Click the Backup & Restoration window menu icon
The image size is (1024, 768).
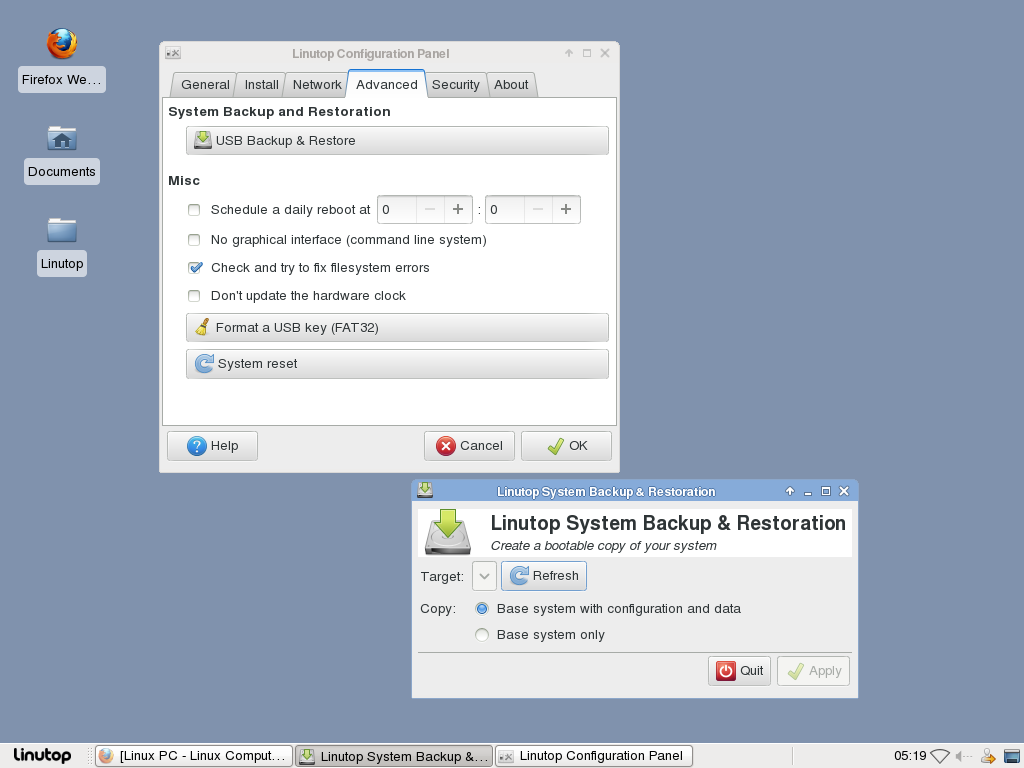(425, 490)
